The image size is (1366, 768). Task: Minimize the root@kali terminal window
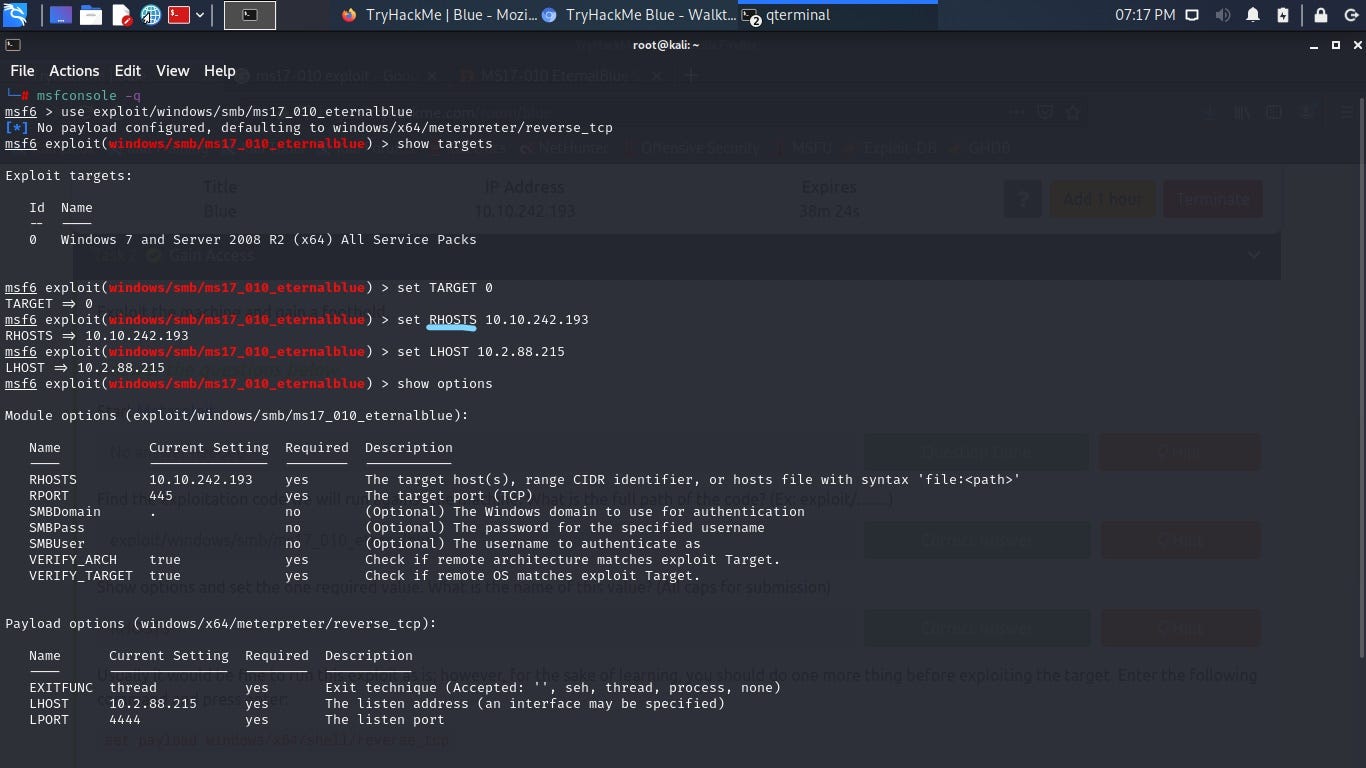[x=1316, y=45]
